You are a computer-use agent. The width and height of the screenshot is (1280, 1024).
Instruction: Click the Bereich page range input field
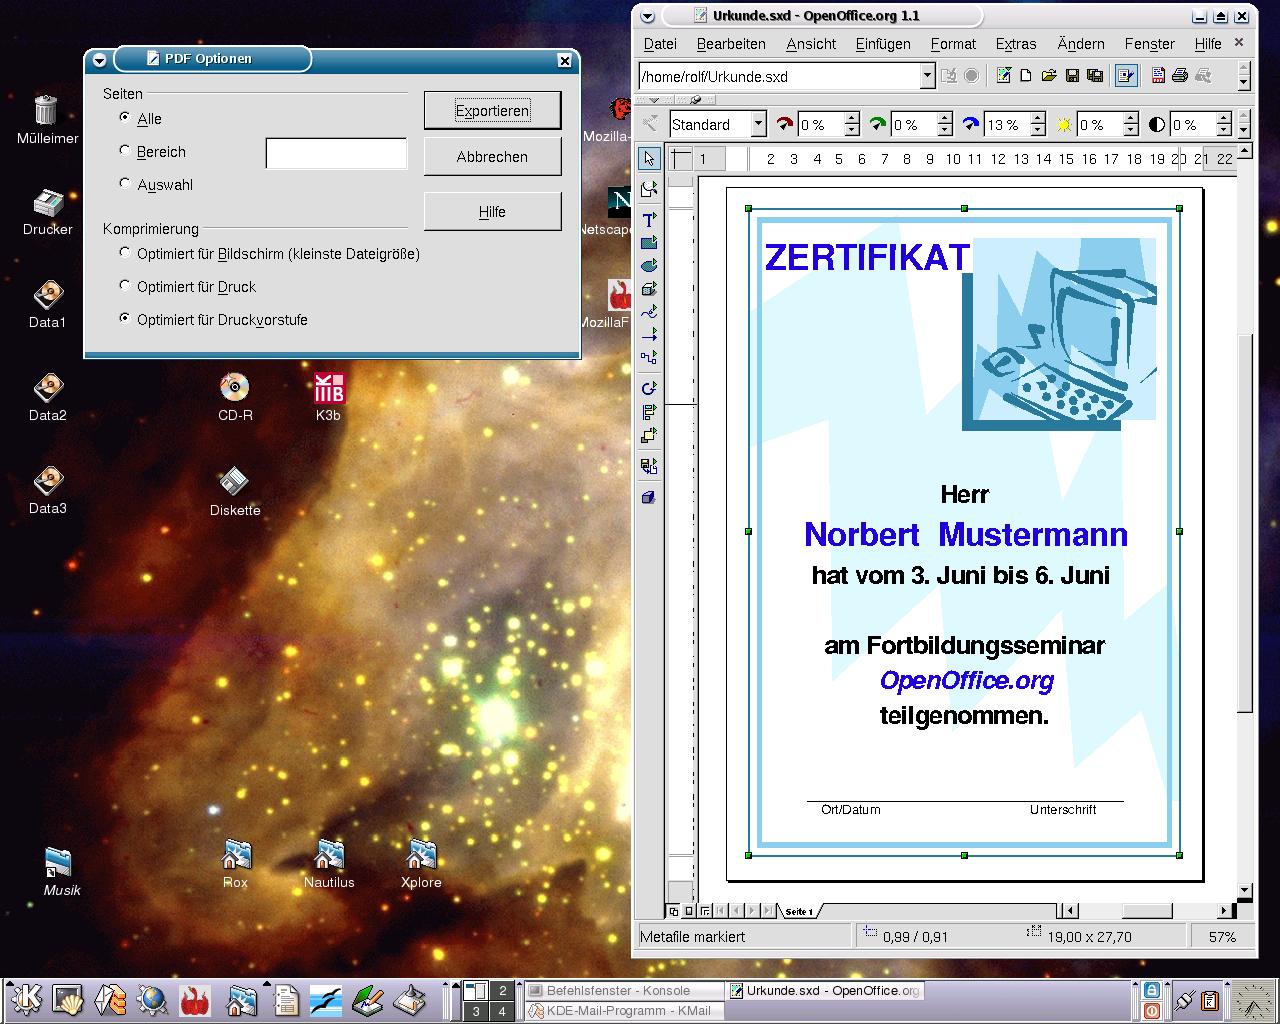tap(336, 153)
